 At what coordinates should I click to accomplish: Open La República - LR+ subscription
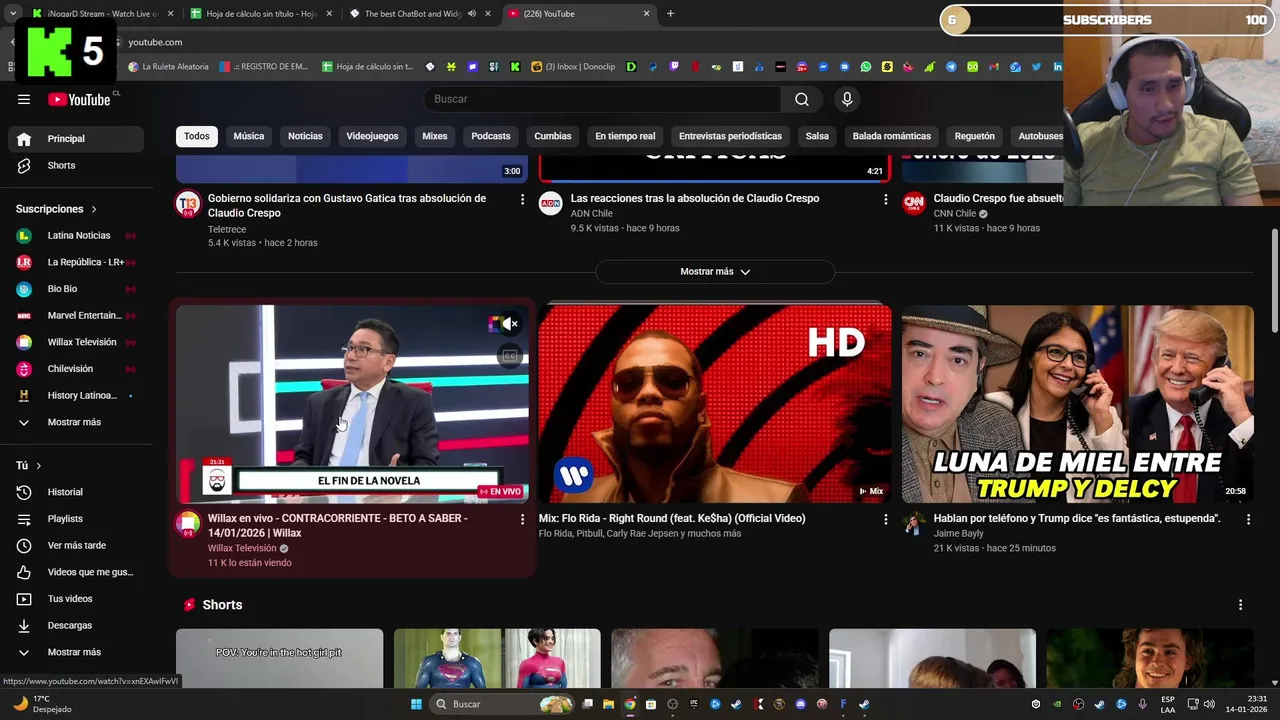[x=75, y=262]
